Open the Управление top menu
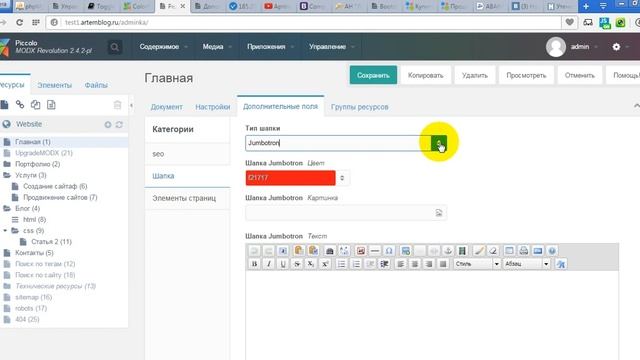The height and width of the screenshot is (360, 640). (331, 47)
